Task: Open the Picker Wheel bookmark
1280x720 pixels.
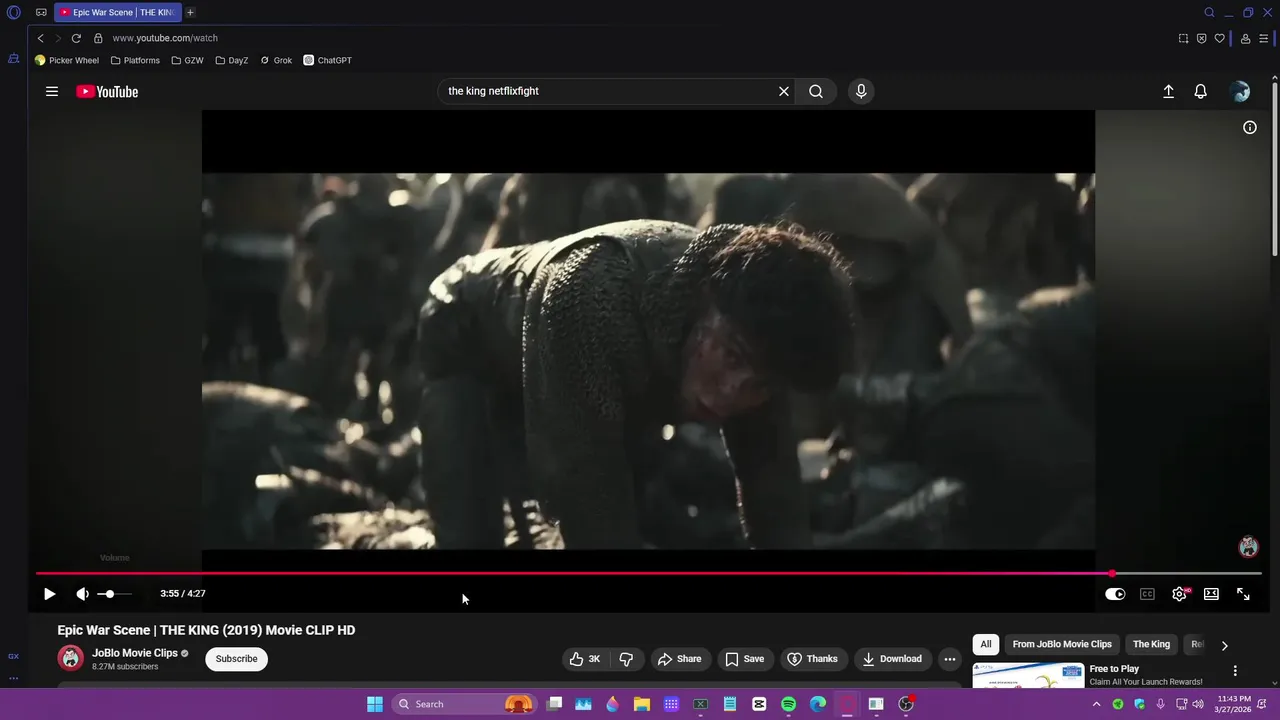Action: pyautogui.click(x=67, y=60)
